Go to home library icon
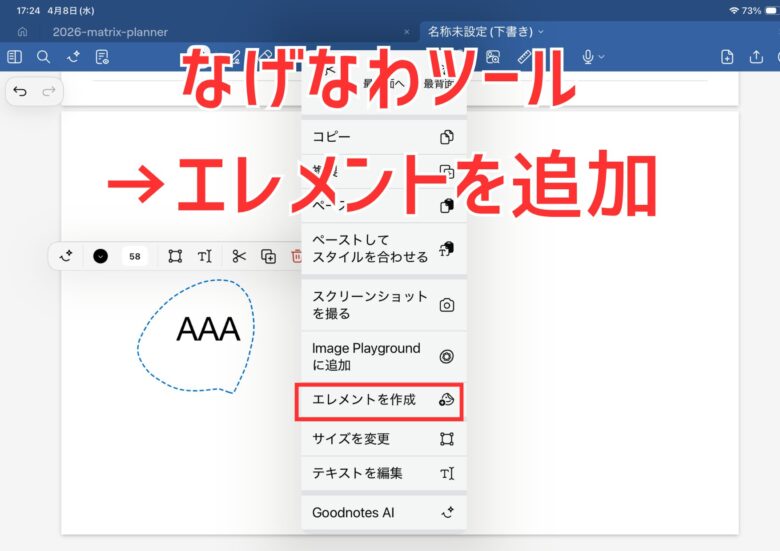 click(22, 32)
